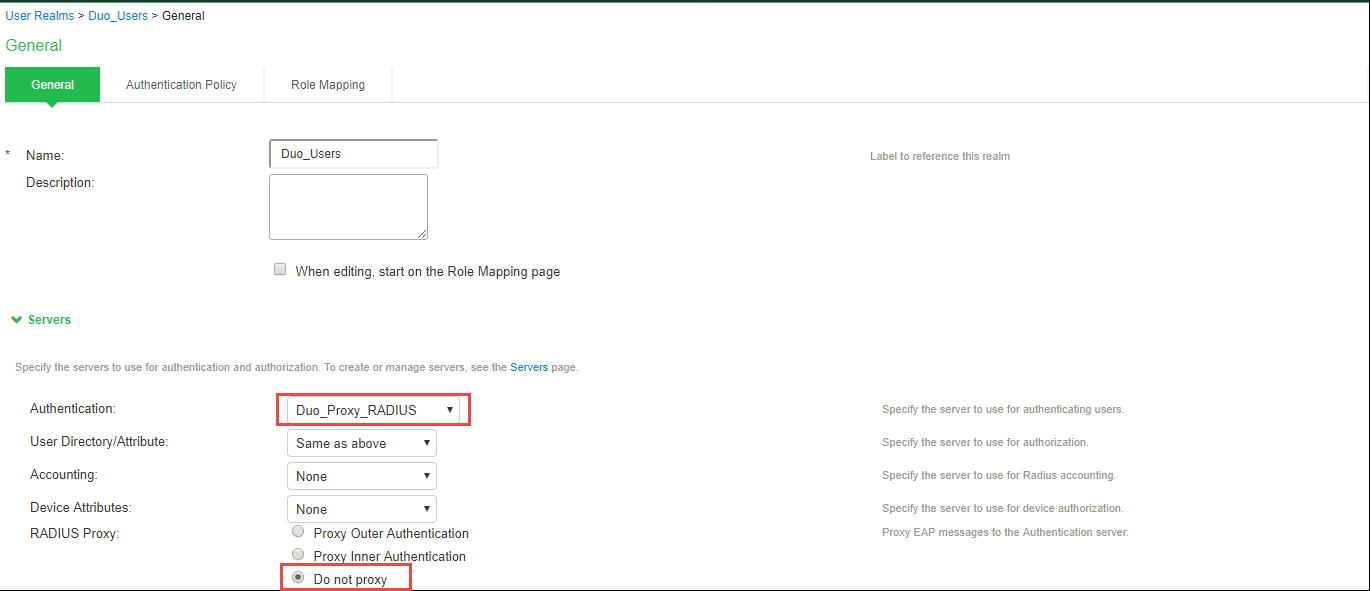This screenshot has width=1370, height=591.
Task: Select the Do not proxy option
Action: [x=297, y=577]
